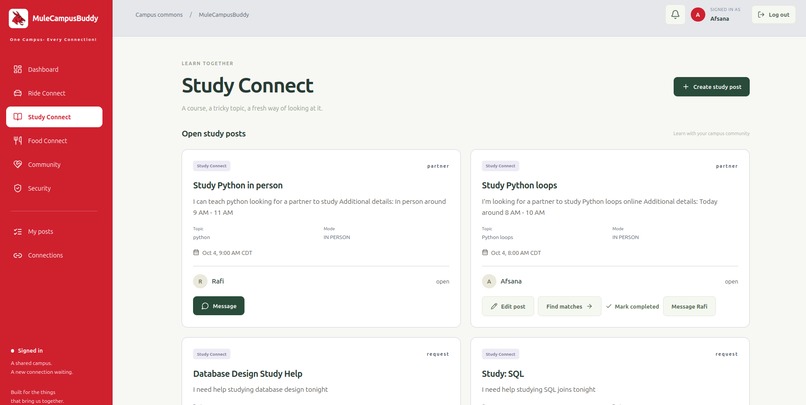Screen dimensions: 806x405
Task: Mark the Python loops post completed
Action: 632,306
